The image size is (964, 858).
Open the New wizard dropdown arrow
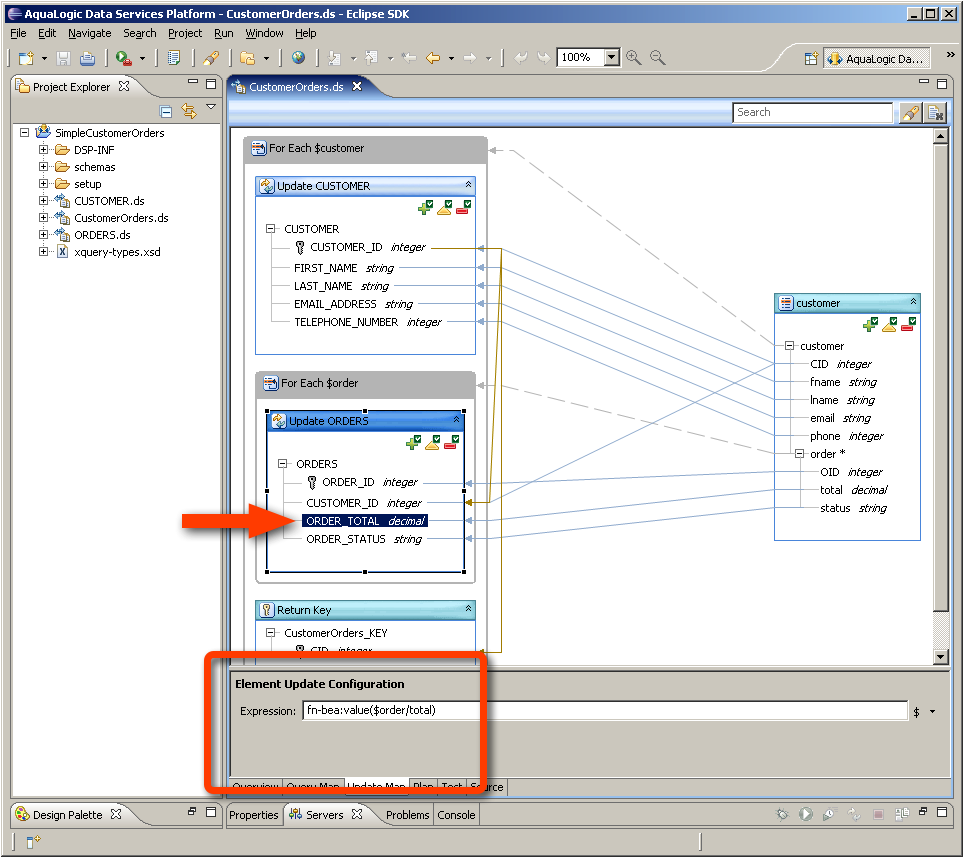44,59
